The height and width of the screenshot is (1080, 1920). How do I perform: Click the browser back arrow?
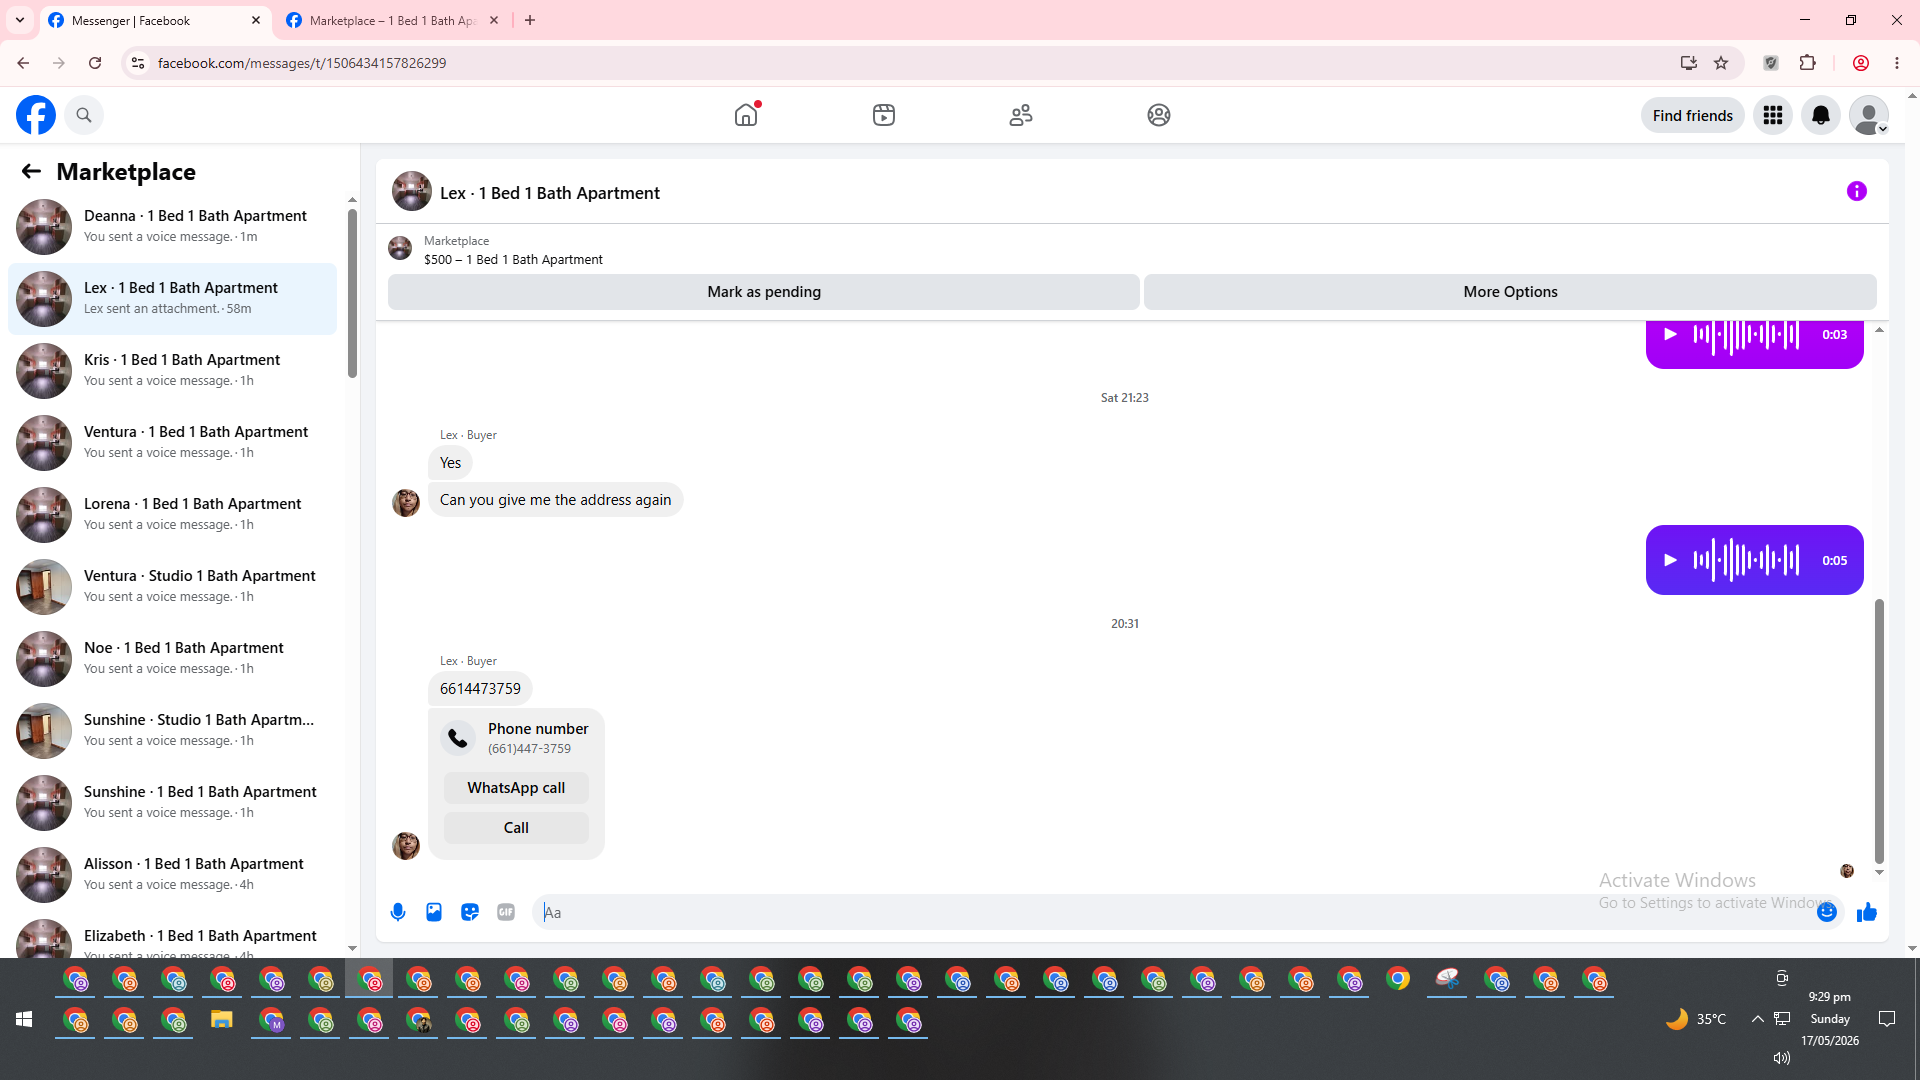23,63
